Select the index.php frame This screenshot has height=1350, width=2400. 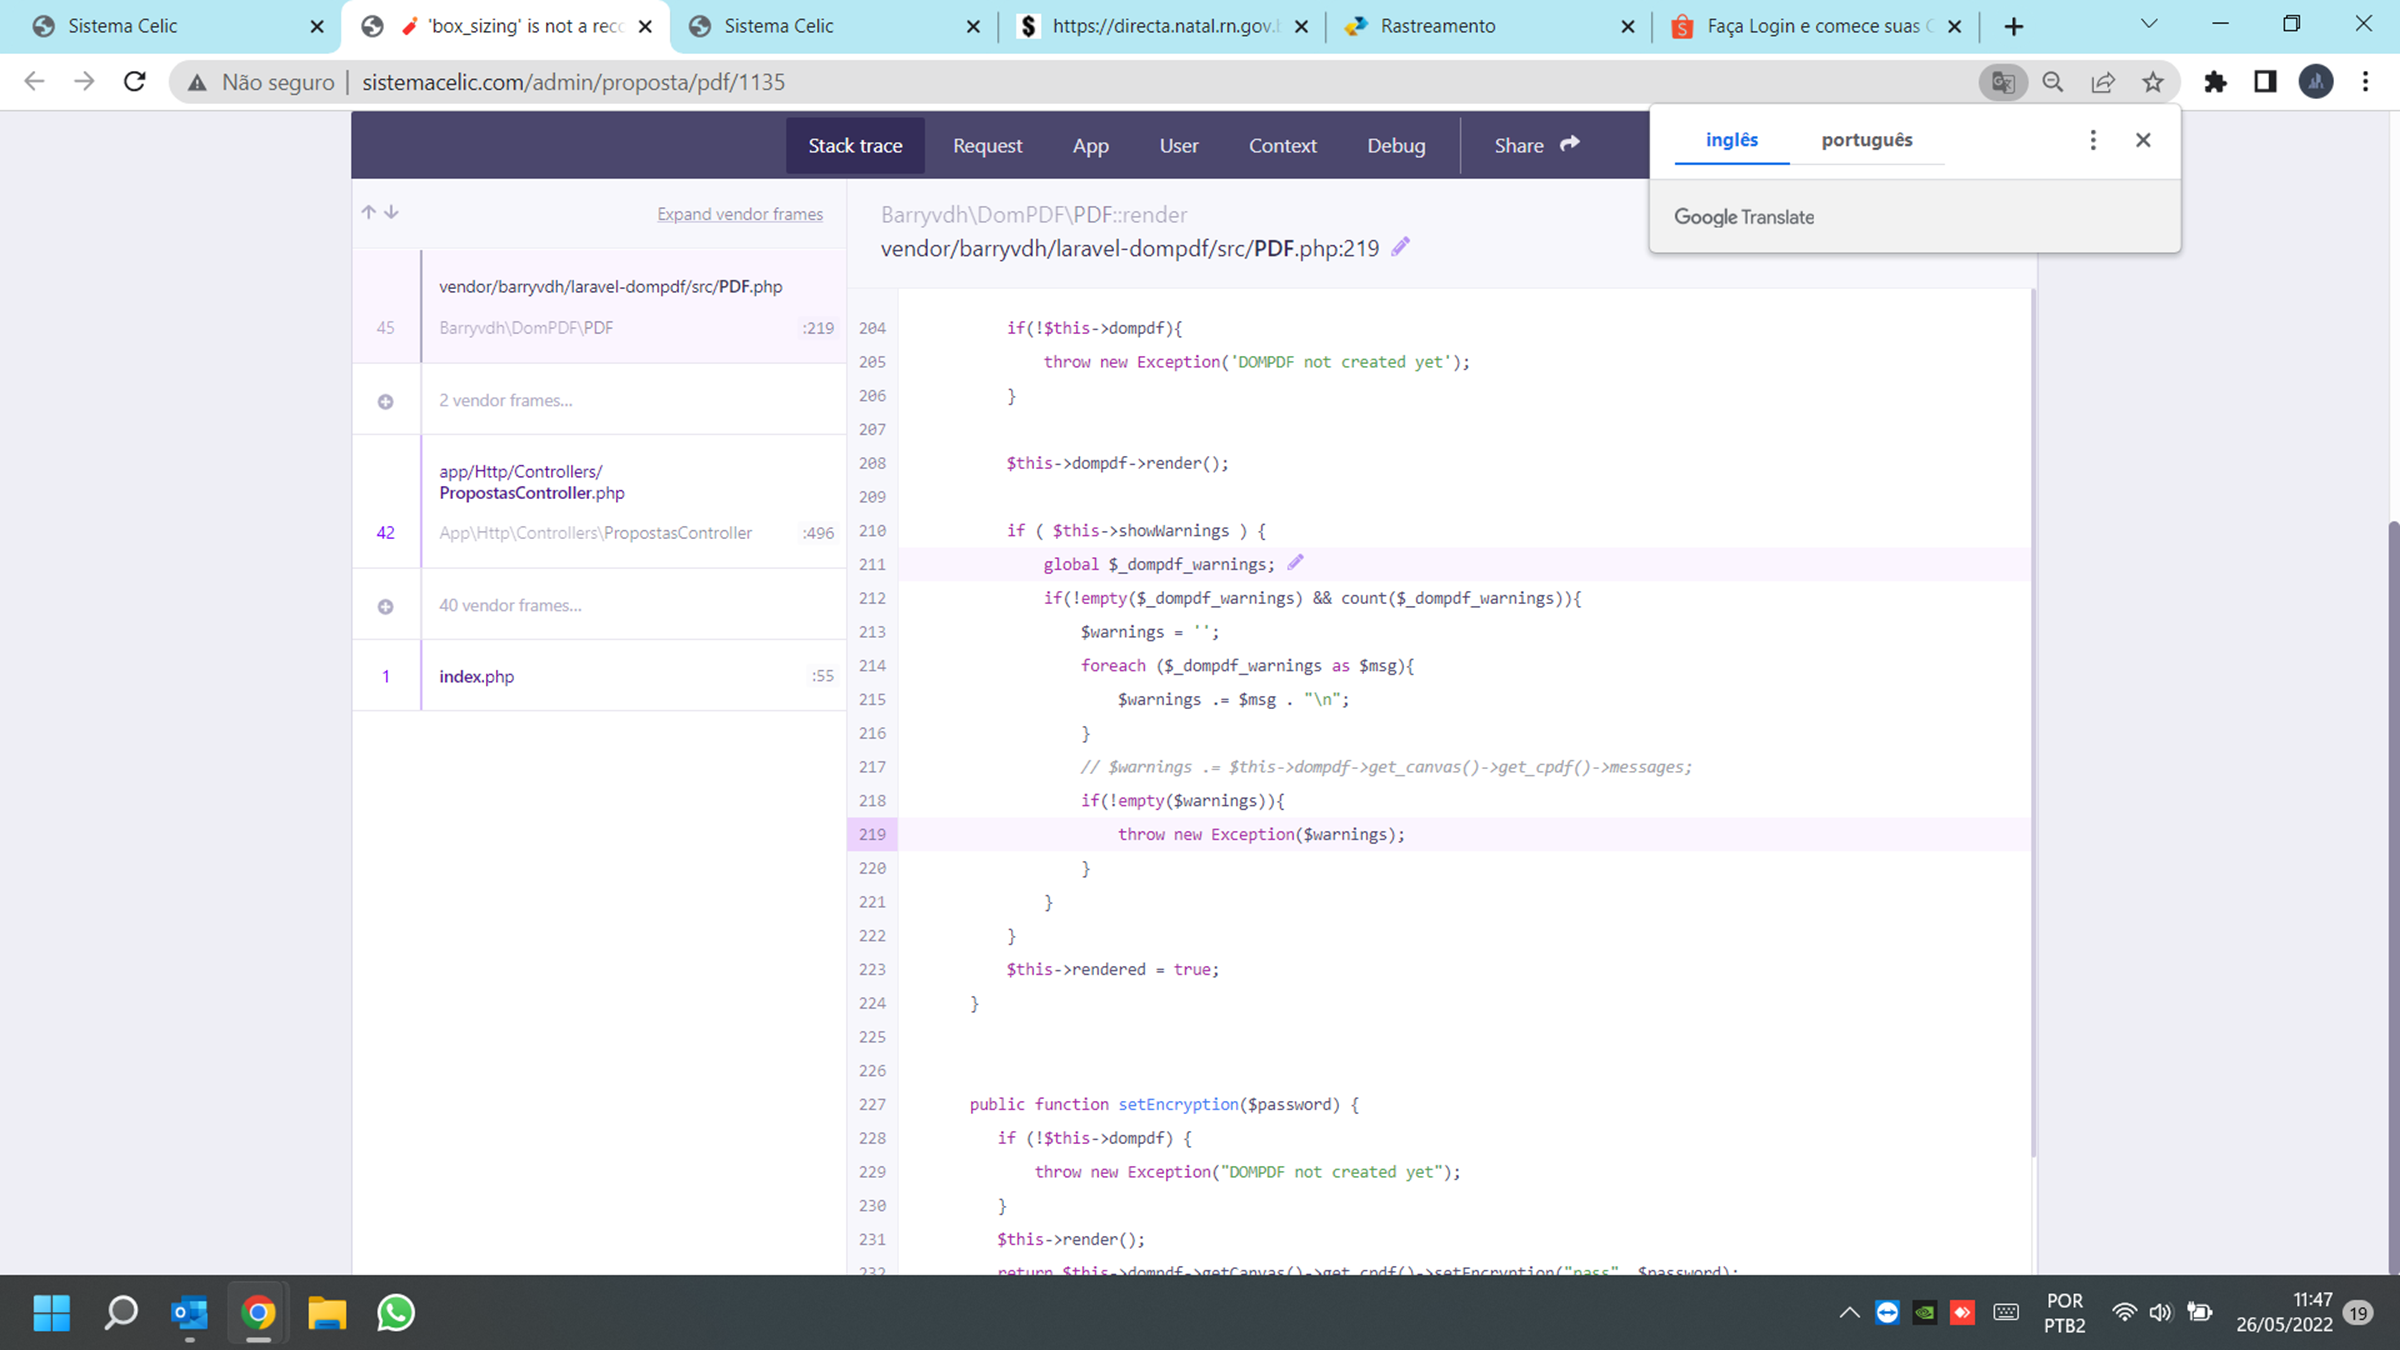[598, 676]
